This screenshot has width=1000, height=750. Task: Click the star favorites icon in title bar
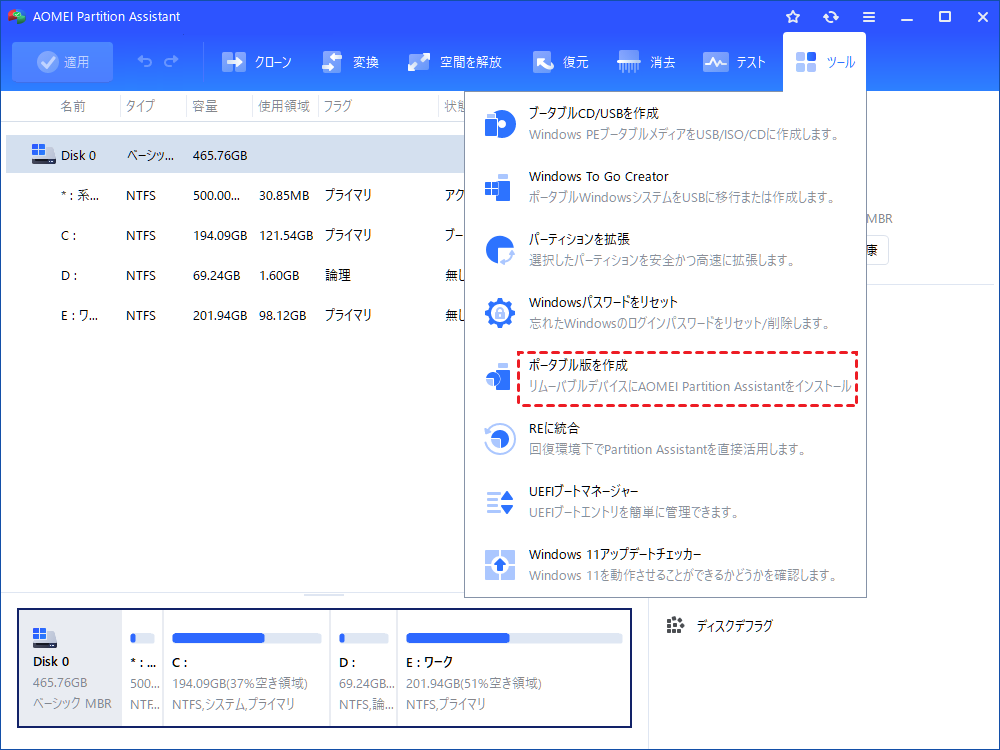(x=793, y=17)
